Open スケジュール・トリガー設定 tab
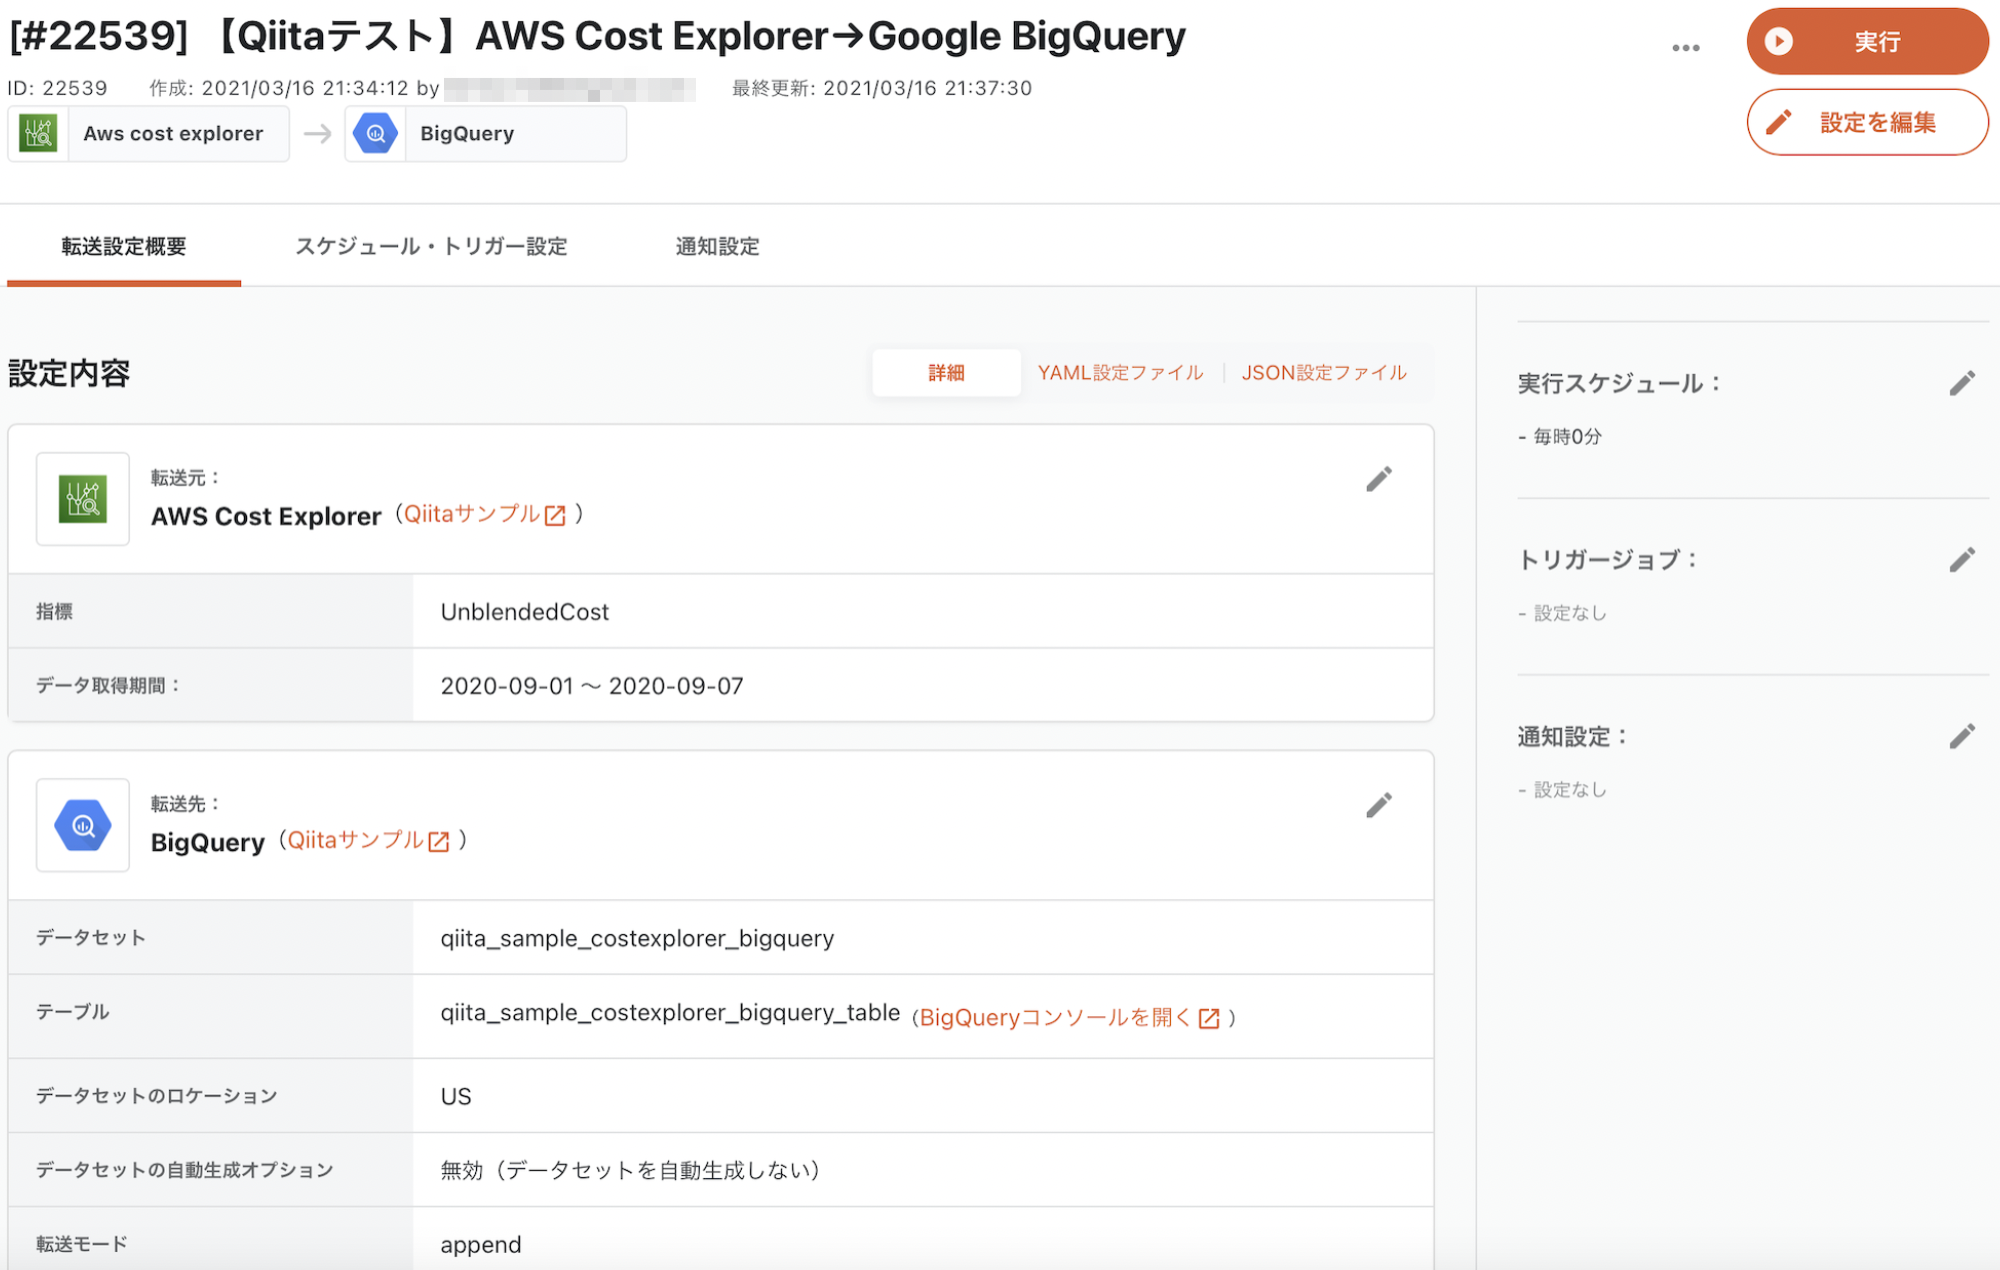 pos(431,246)
